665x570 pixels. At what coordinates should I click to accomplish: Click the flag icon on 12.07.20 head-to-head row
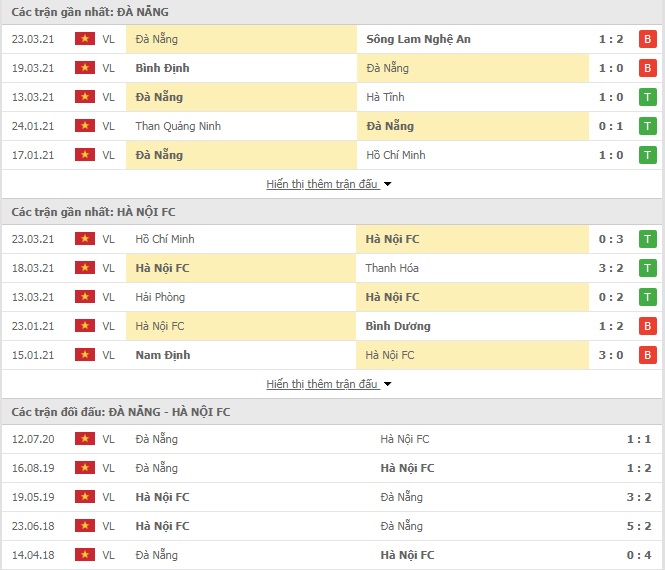(x=85, y=439)
